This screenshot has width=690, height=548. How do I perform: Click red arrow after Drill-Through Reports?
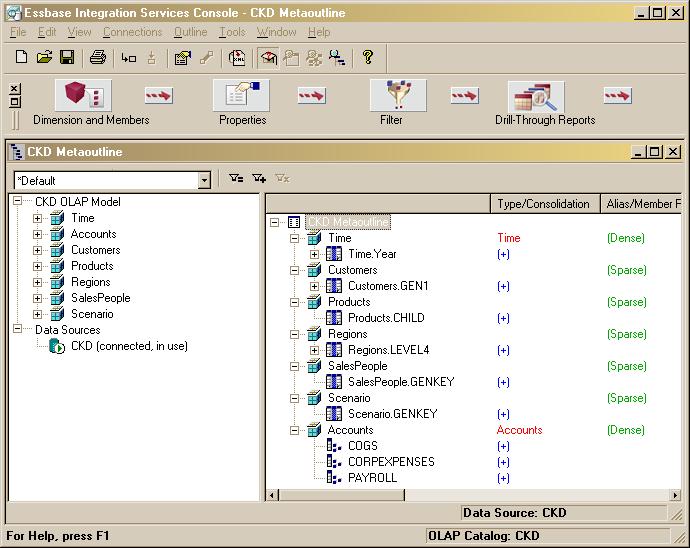617,96
